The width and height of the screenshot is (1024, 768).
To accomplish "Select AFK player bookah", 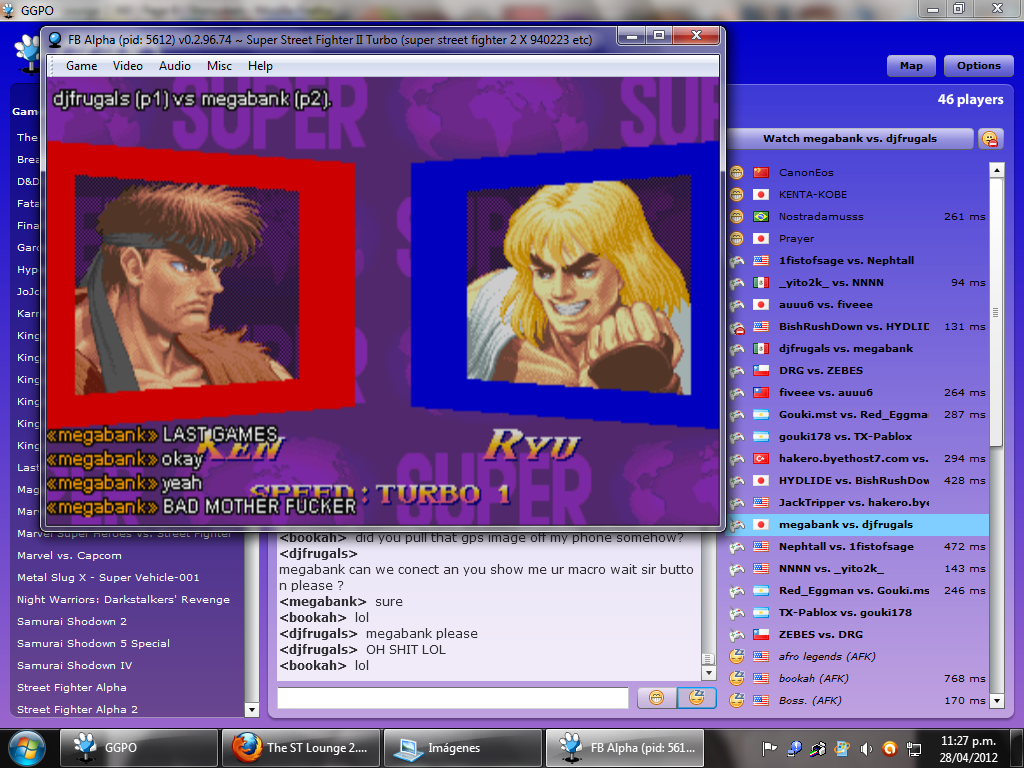I will coord(858,679).
